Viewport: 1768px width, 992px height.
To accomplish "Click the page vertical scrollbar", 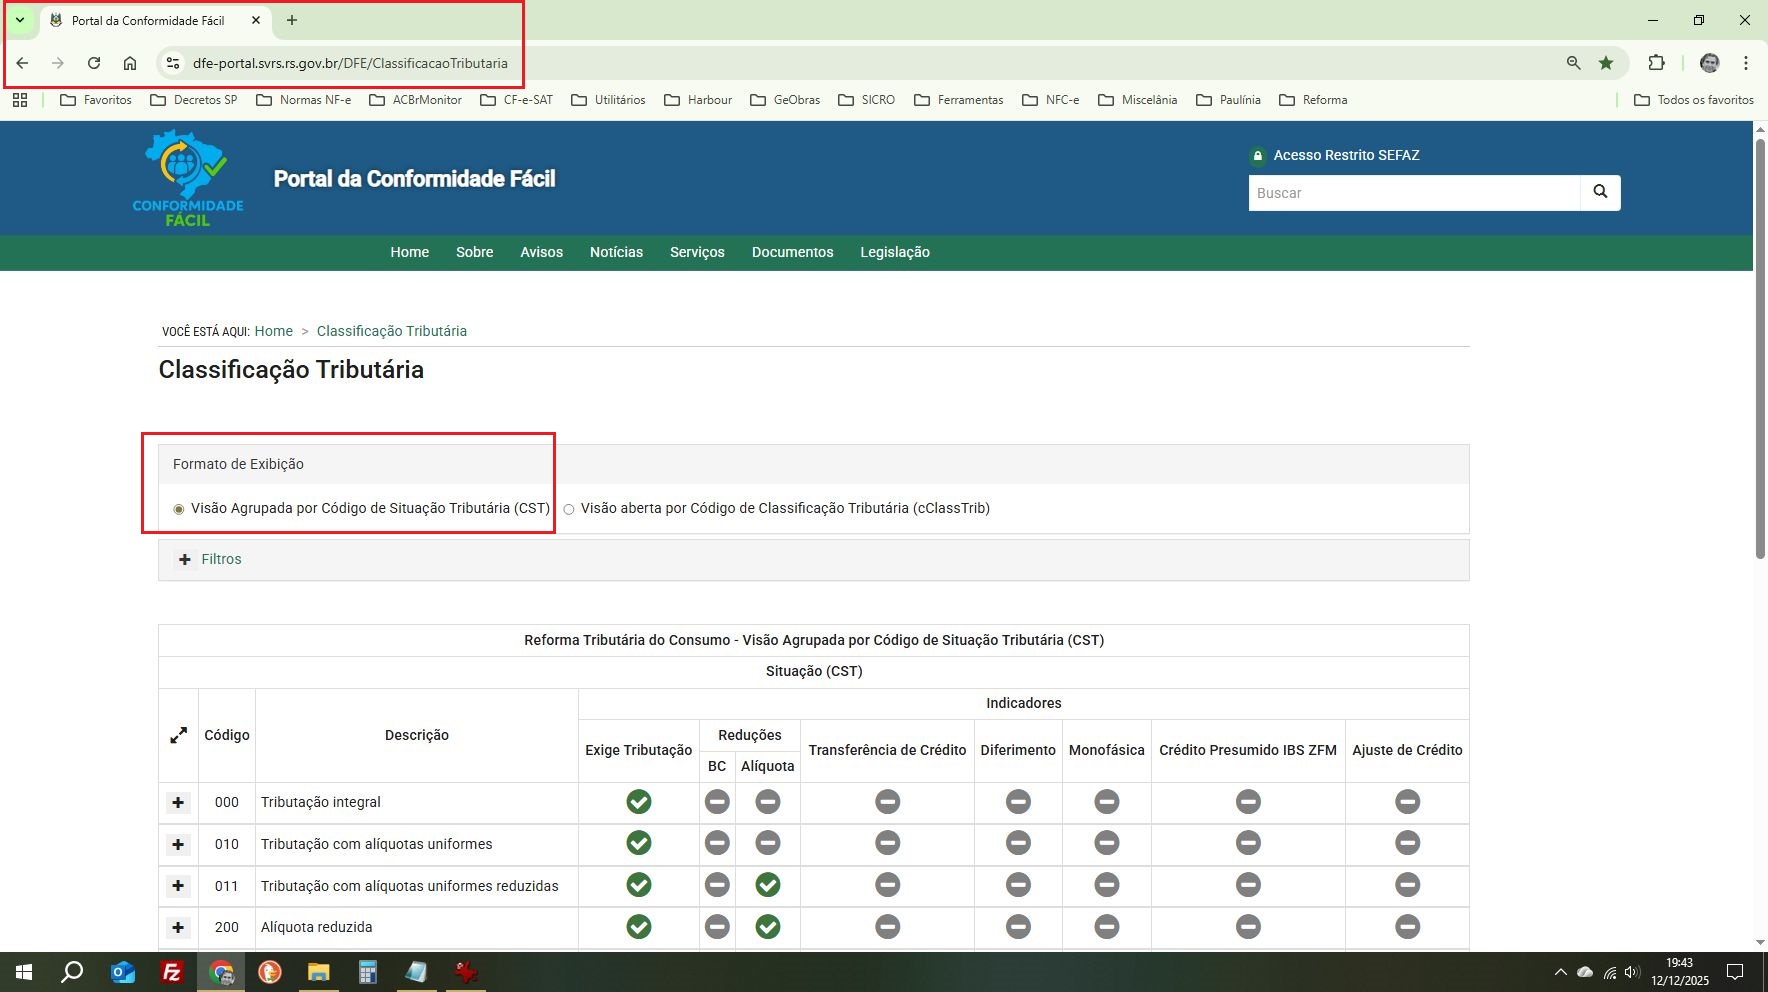I will tap(1760, 350).
